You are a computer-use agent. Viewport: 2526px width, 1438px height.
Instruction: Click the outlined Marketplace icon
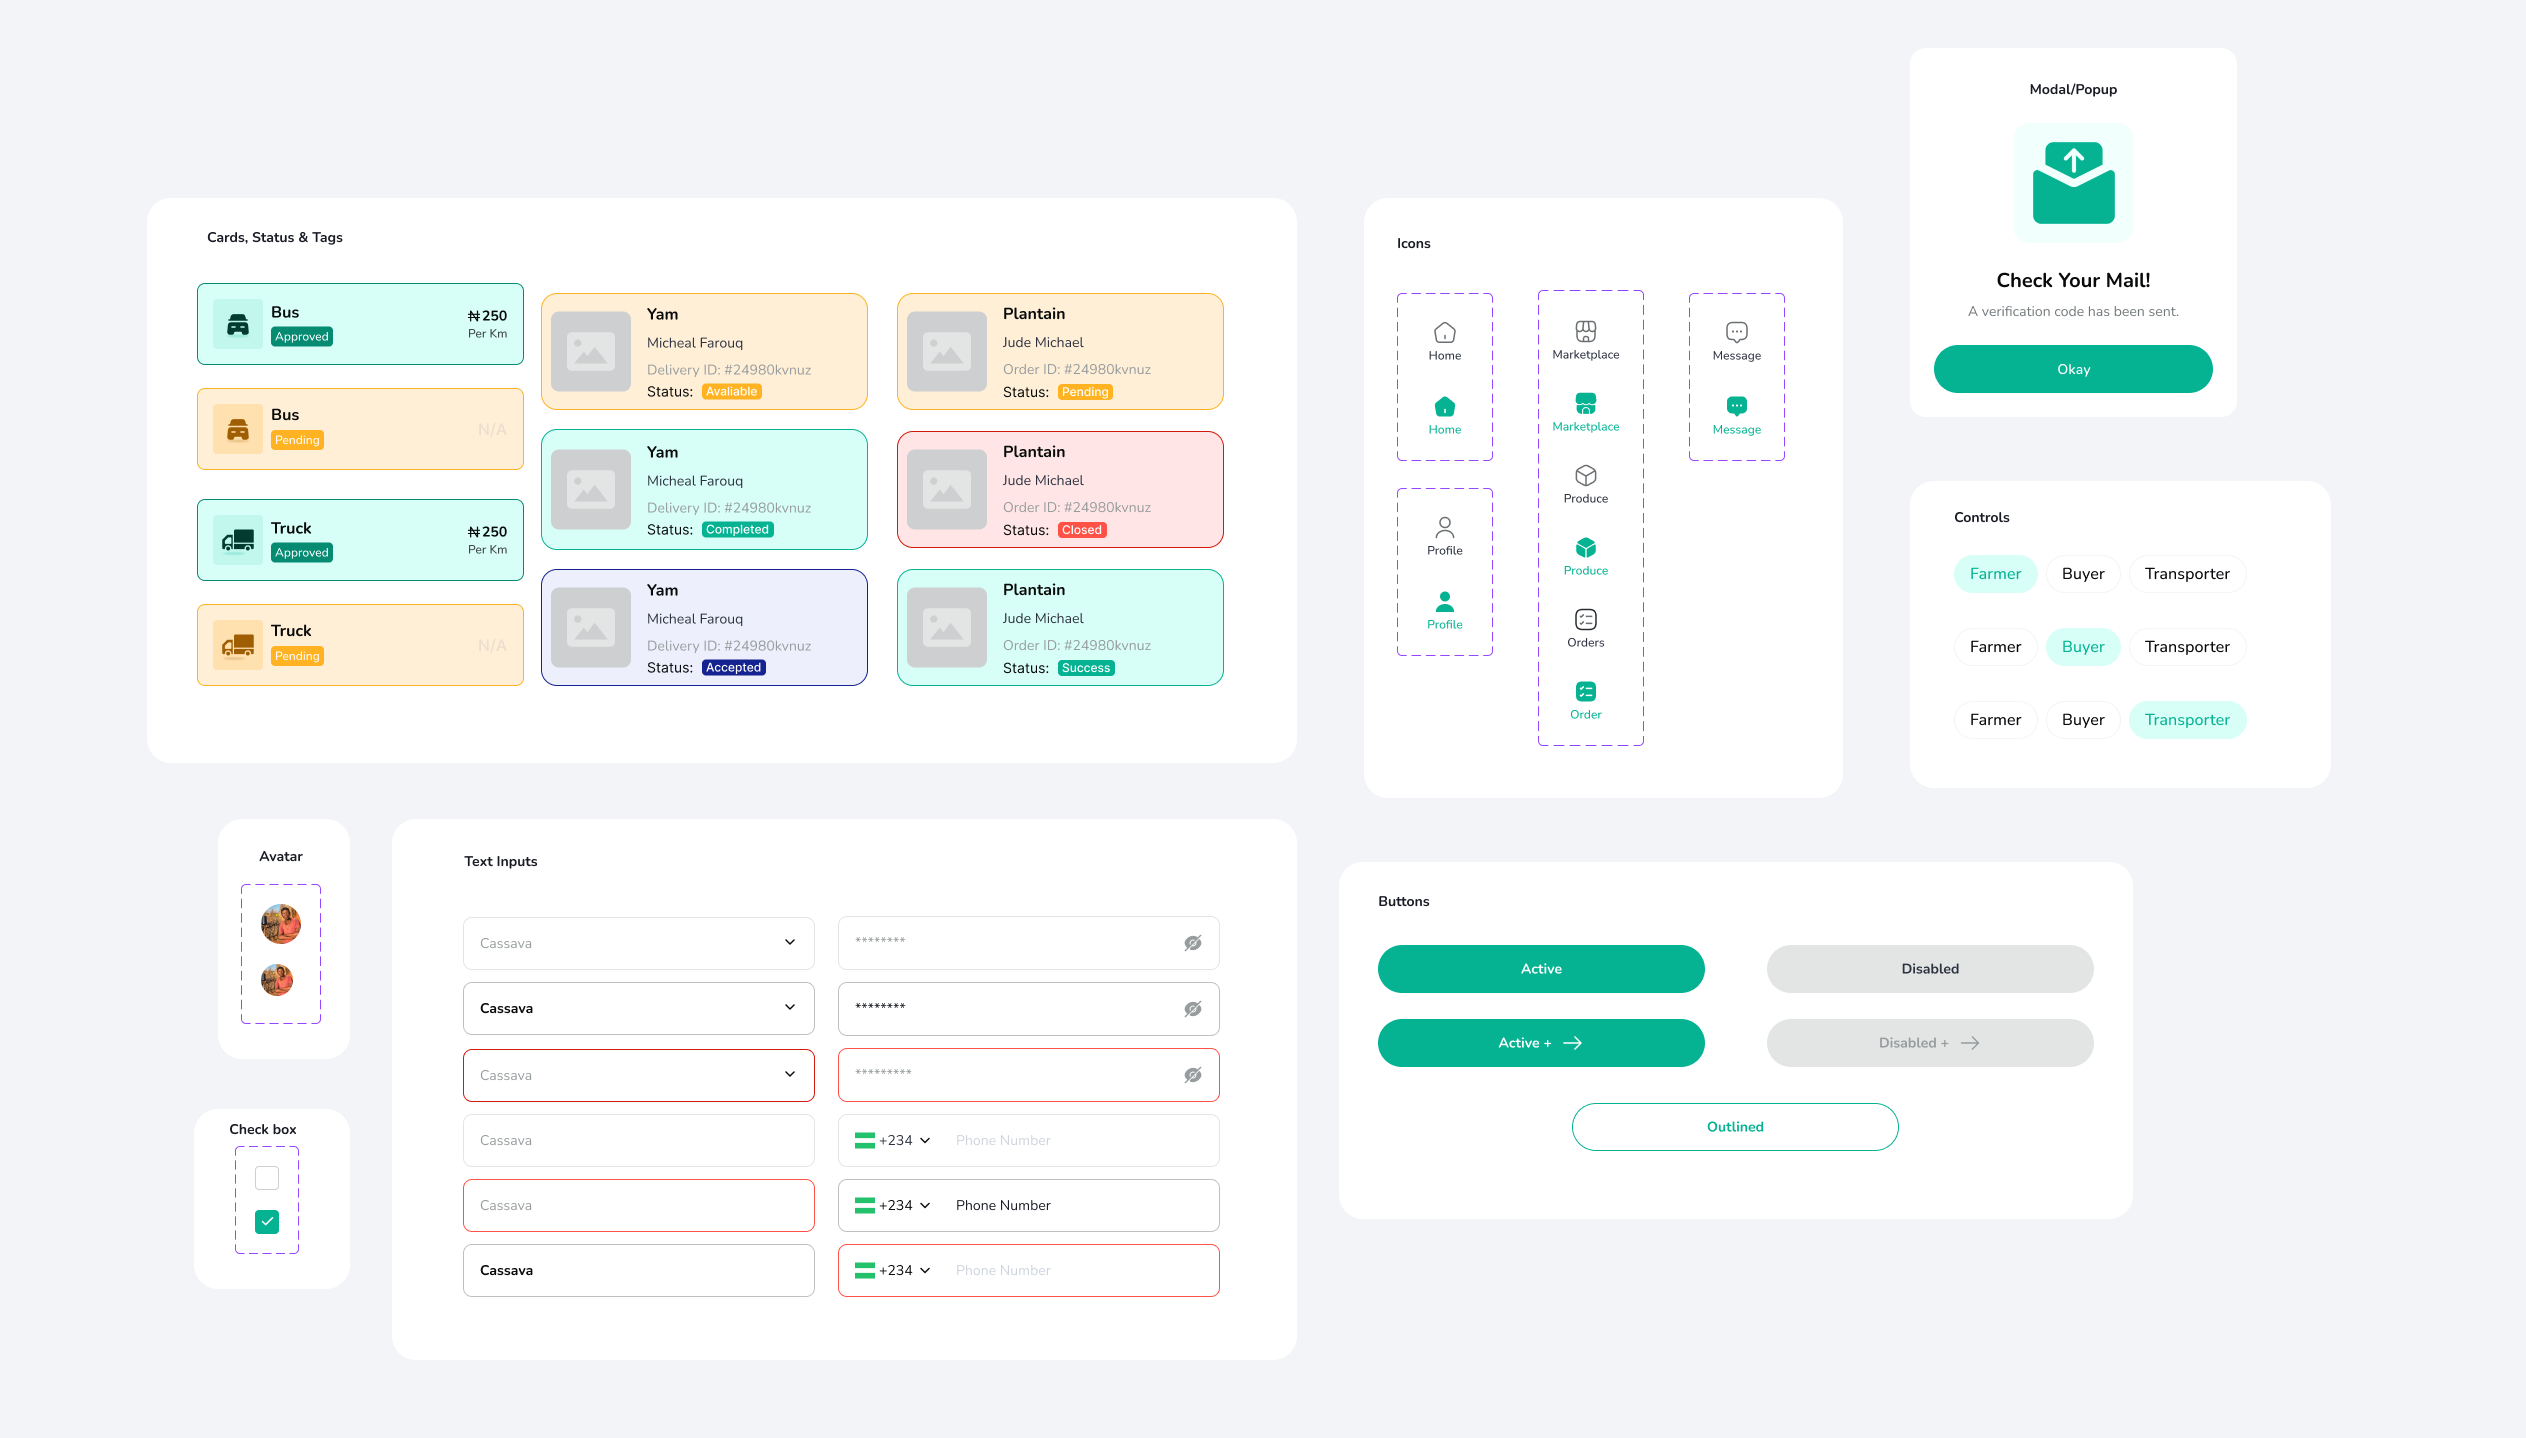[x=1585, y=331]
